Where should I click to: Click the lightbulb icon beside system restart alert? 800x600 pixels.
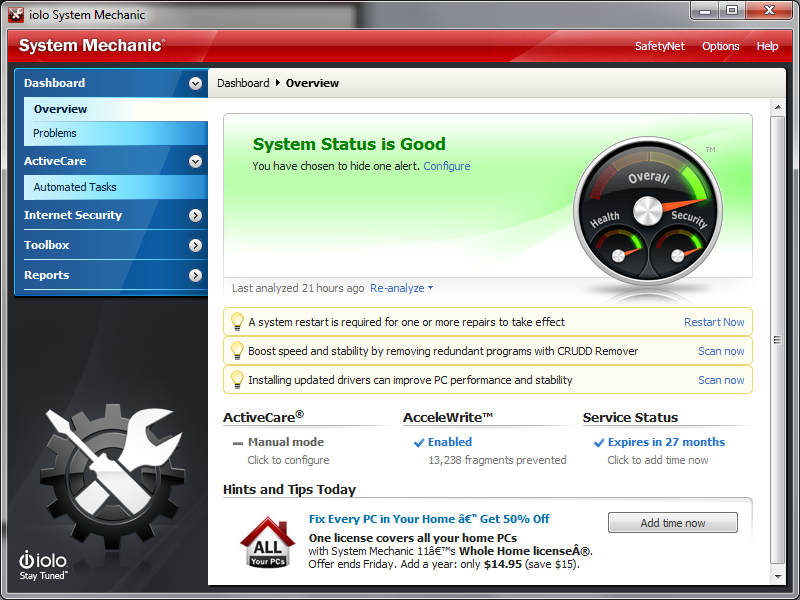click(x=237, y=321)
